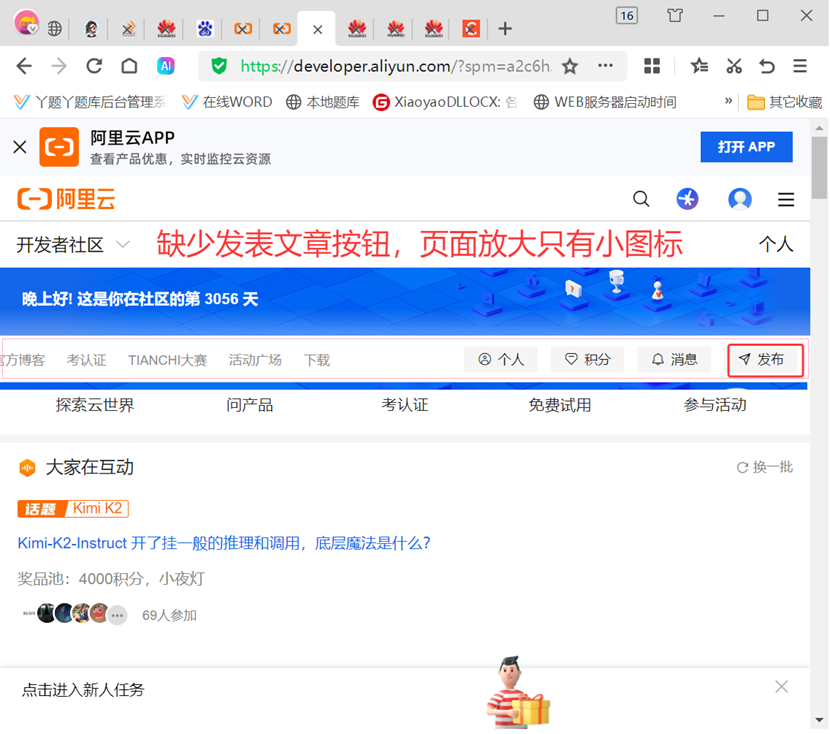Switch to the cartoon avatar tab
This screenshot has height=734, width=830.
(x=91, y=29)
